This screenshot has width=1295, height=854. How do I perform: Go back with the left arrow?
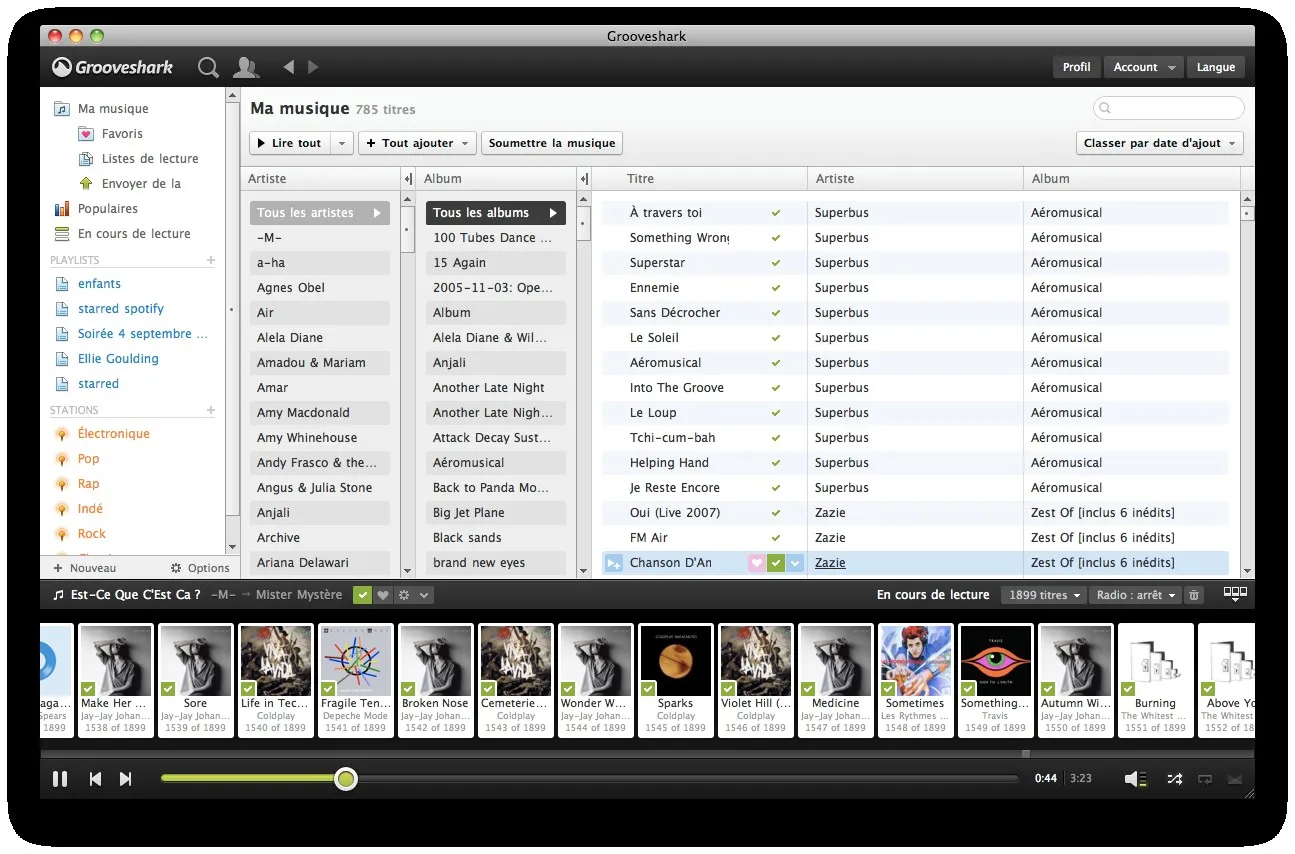[x=289, y=67]
